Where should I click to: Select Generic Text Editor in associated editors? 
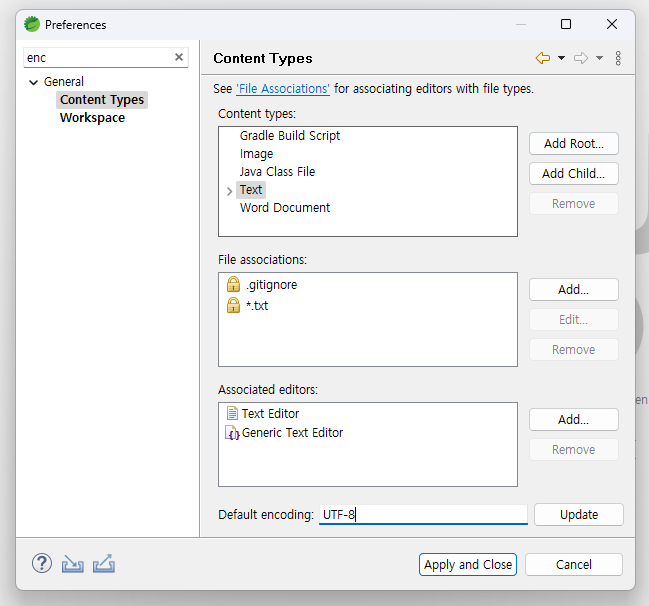[x=292, y=433]
